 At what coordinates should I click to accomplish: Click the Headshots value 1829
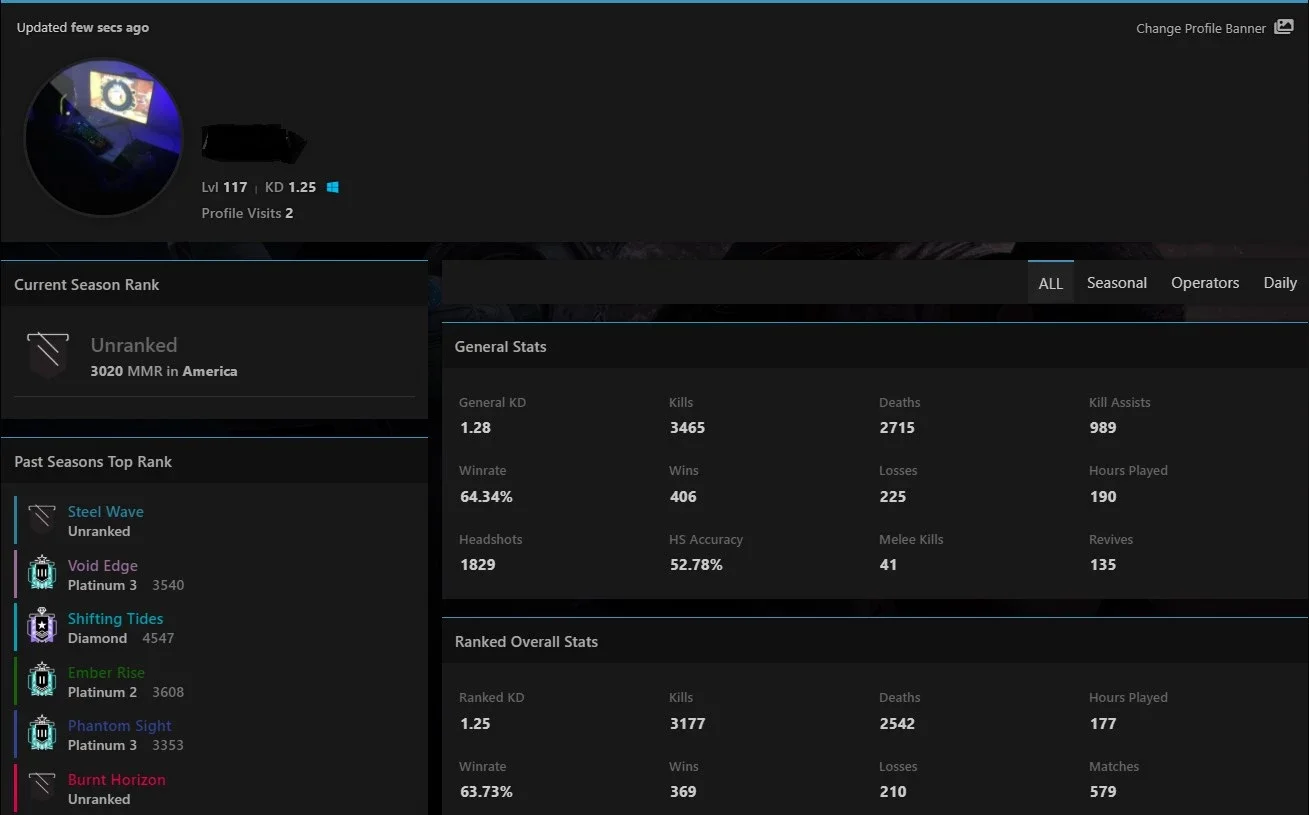coord(478,564)
